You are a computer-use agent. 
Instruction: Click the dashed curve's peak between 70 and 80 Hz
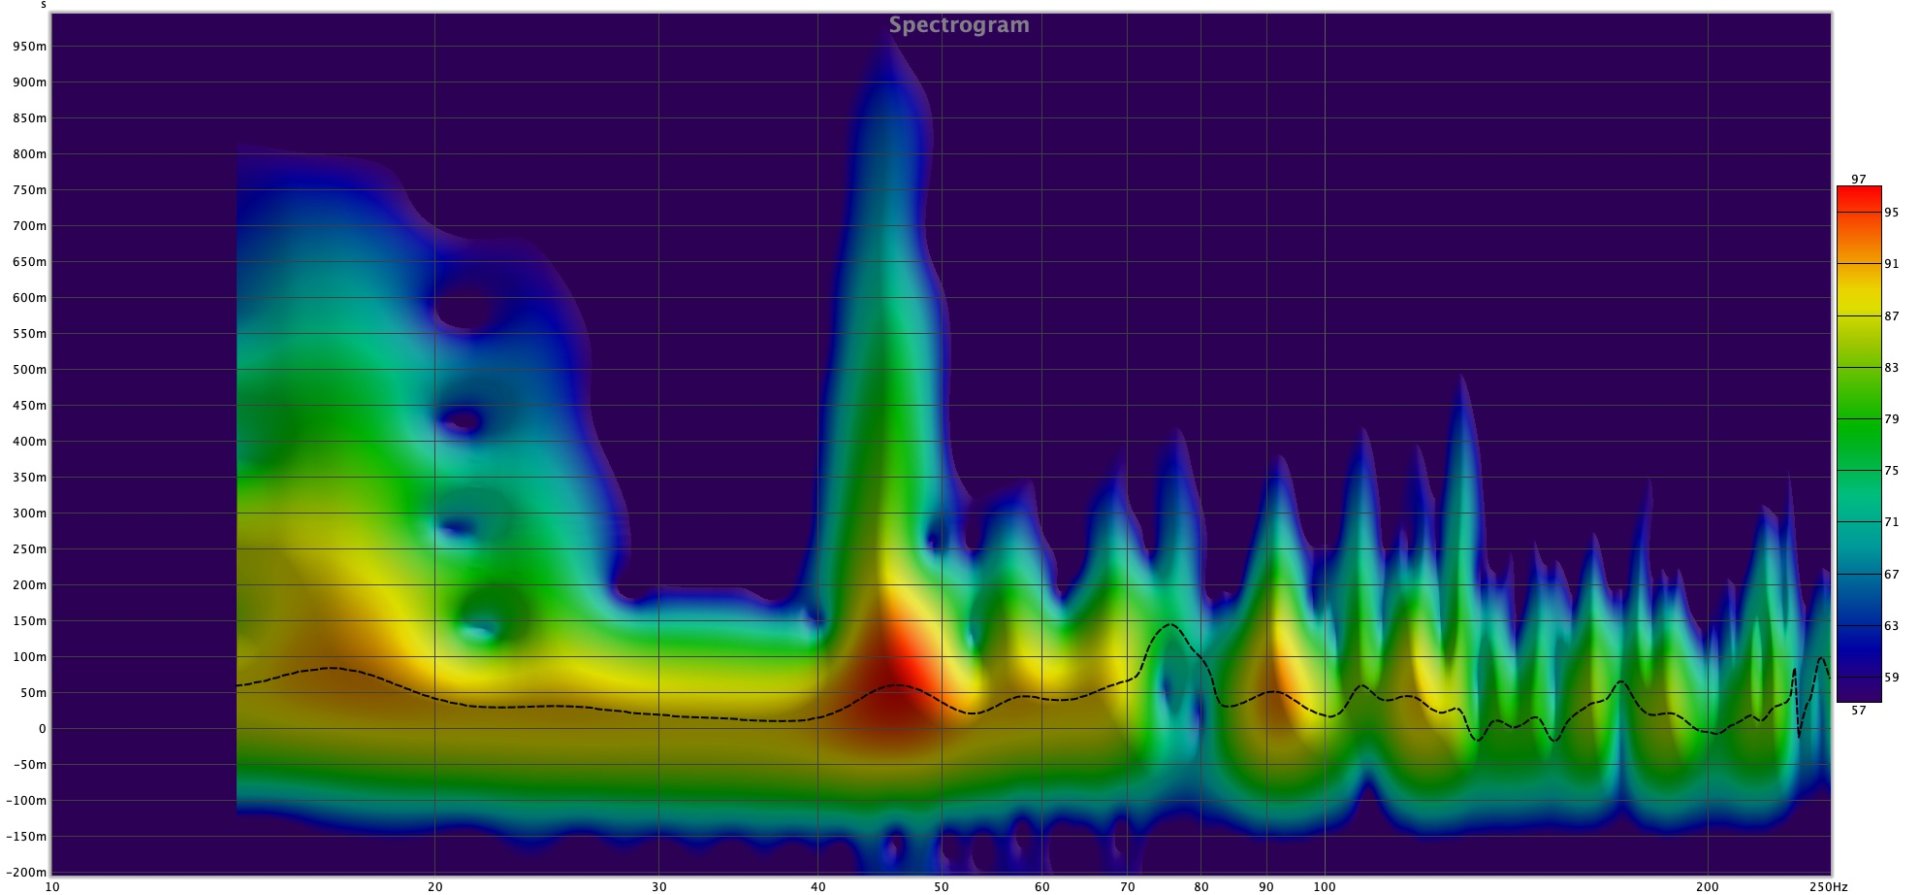1169,625
